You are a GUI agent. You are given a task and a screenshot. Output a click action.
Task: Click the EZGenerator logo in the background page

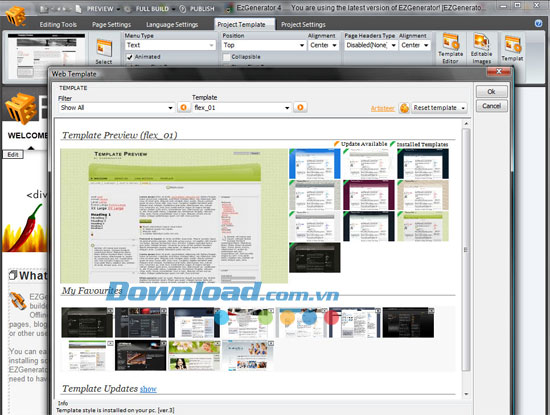pos(21,108)
